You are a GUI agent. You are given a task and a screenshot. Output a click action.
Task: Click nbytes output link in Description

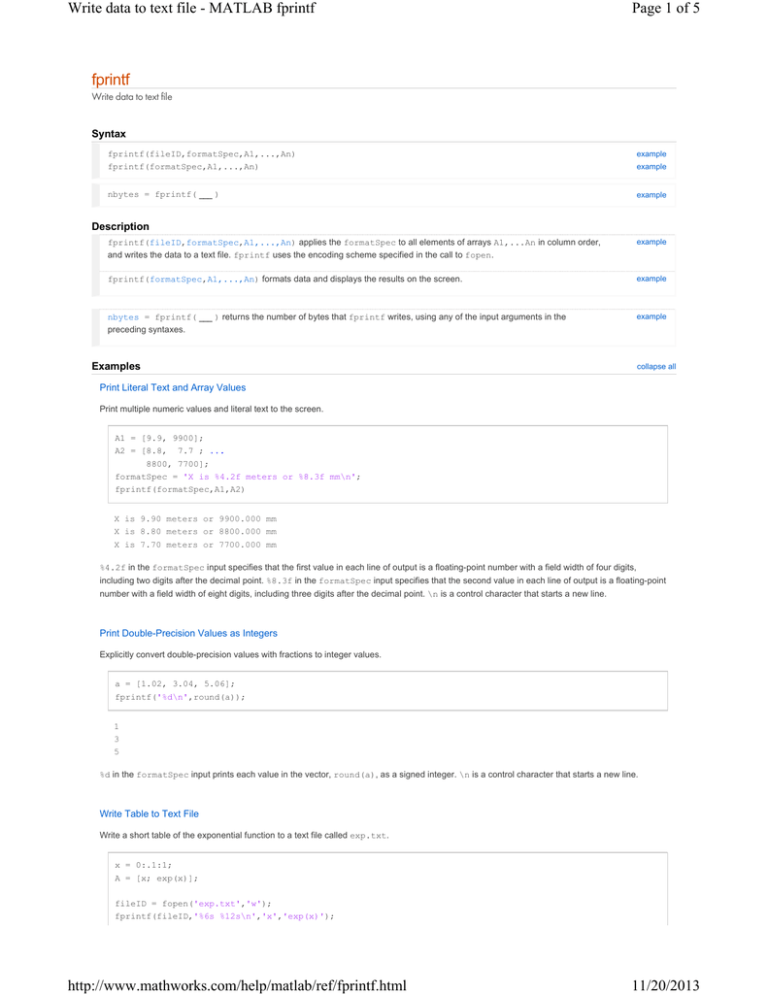(126, 316)
